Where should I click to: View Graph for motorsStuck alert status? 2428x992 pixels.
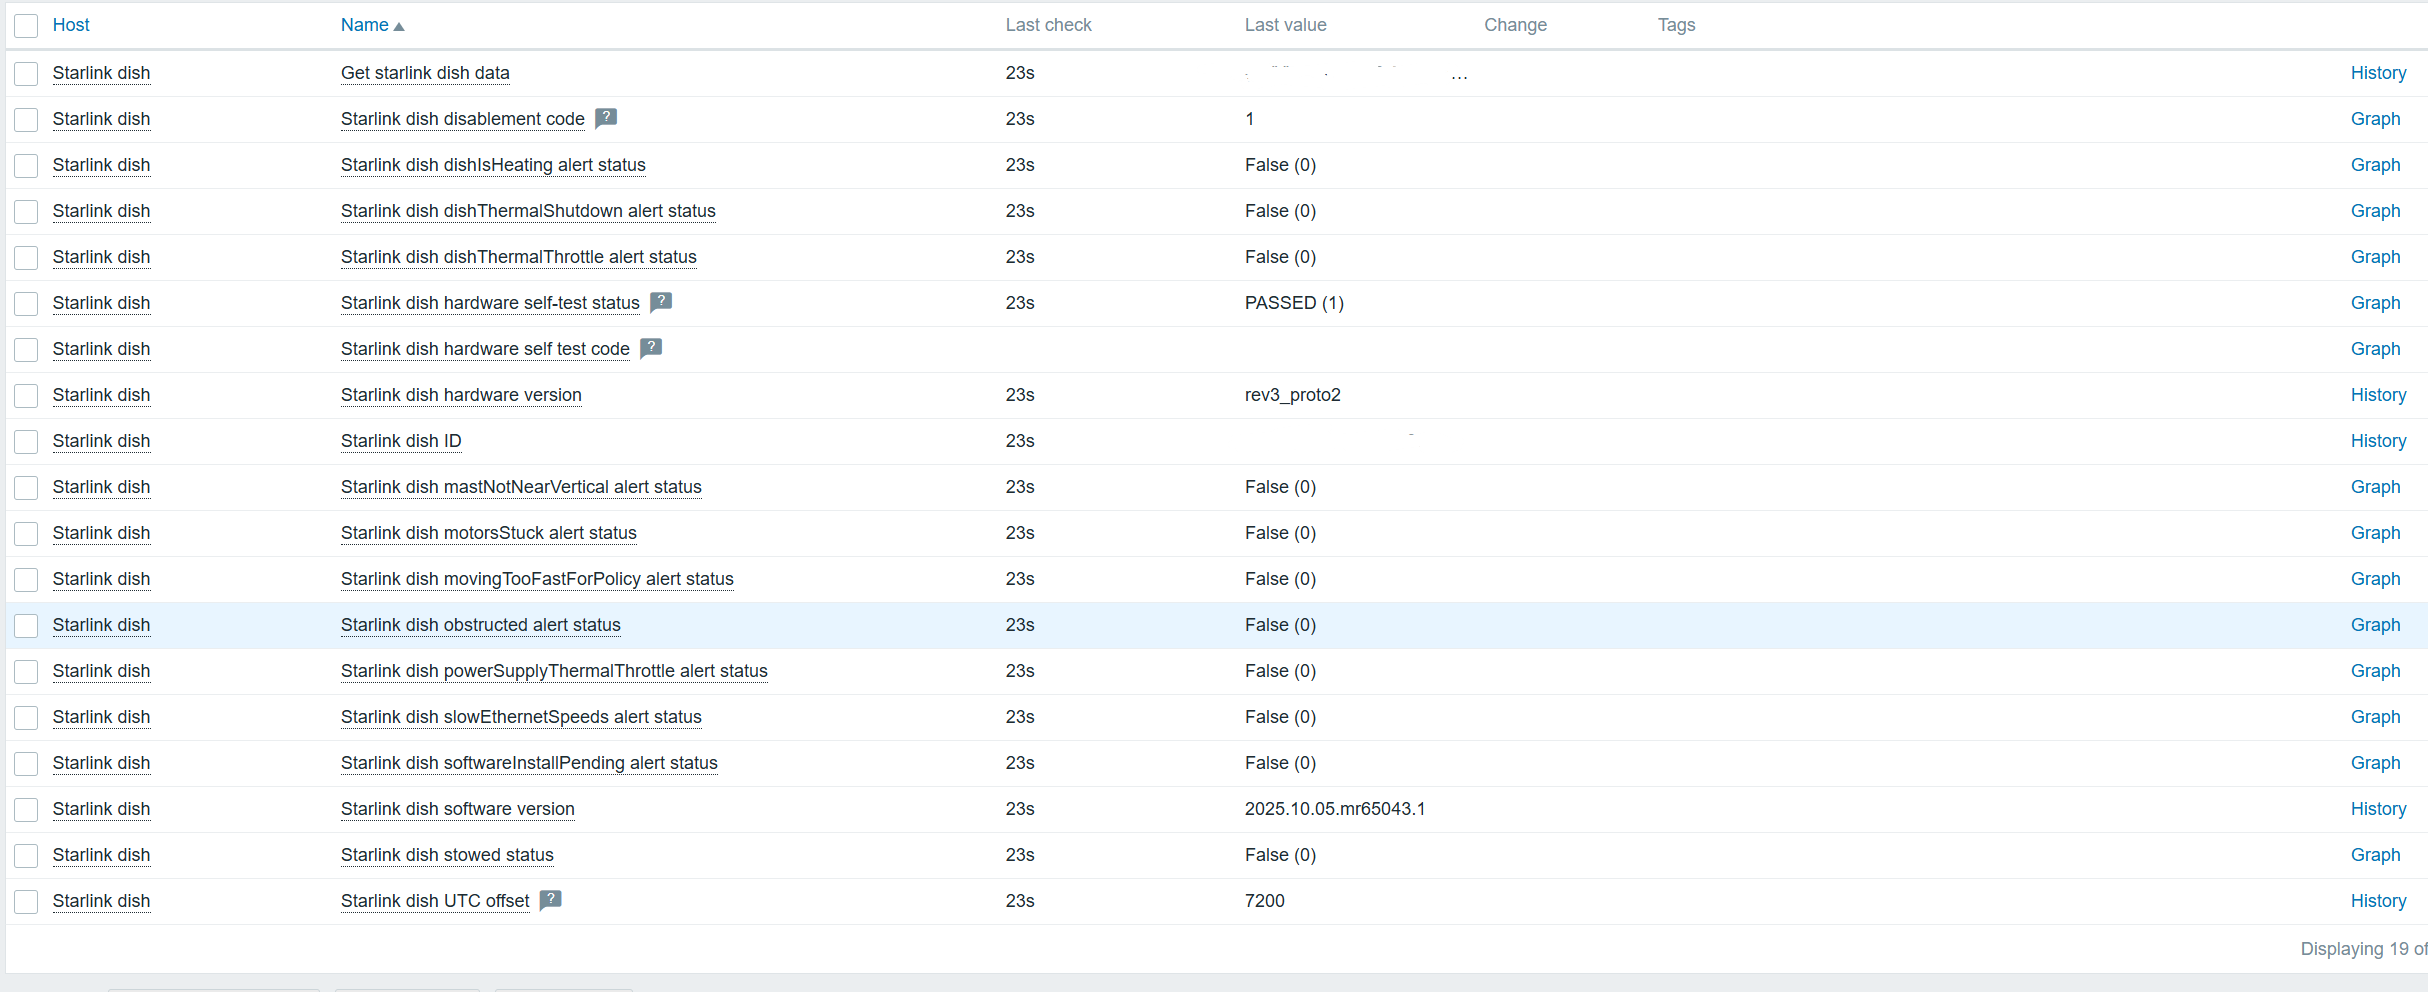(x=2375, y=533)
